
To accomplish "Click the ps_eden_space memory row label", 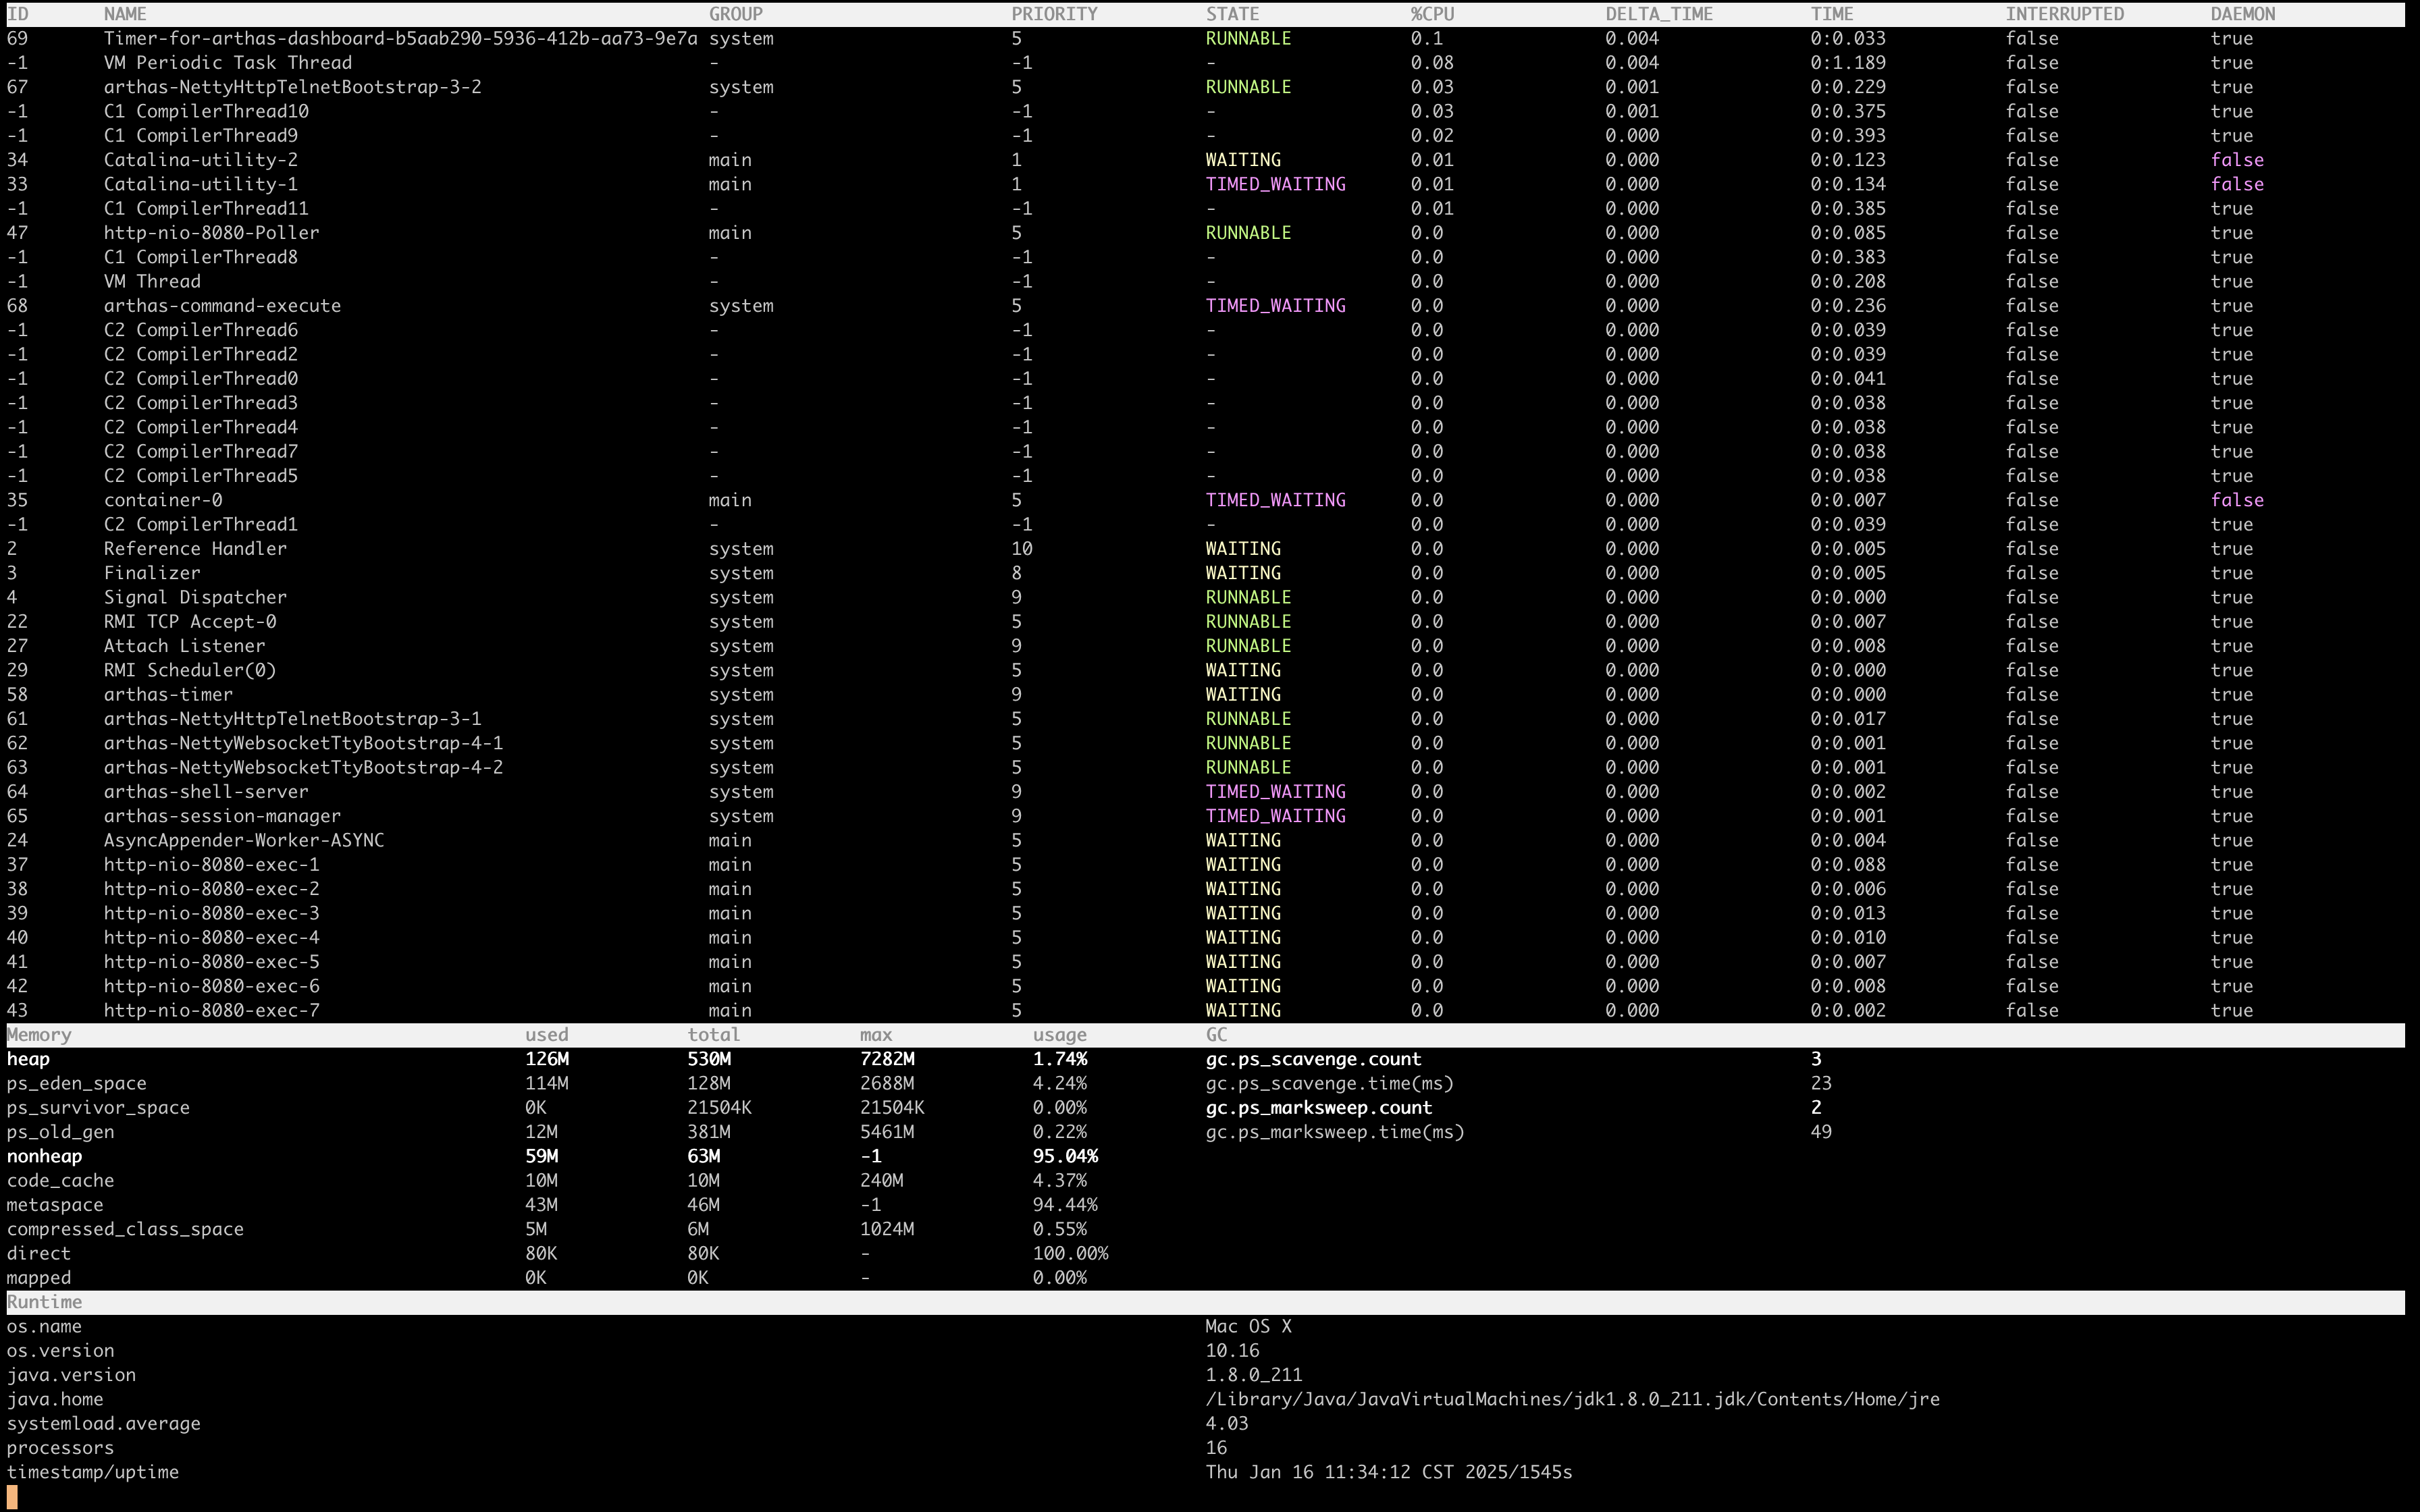I will pyautogui.click(x=76, y=1084).
